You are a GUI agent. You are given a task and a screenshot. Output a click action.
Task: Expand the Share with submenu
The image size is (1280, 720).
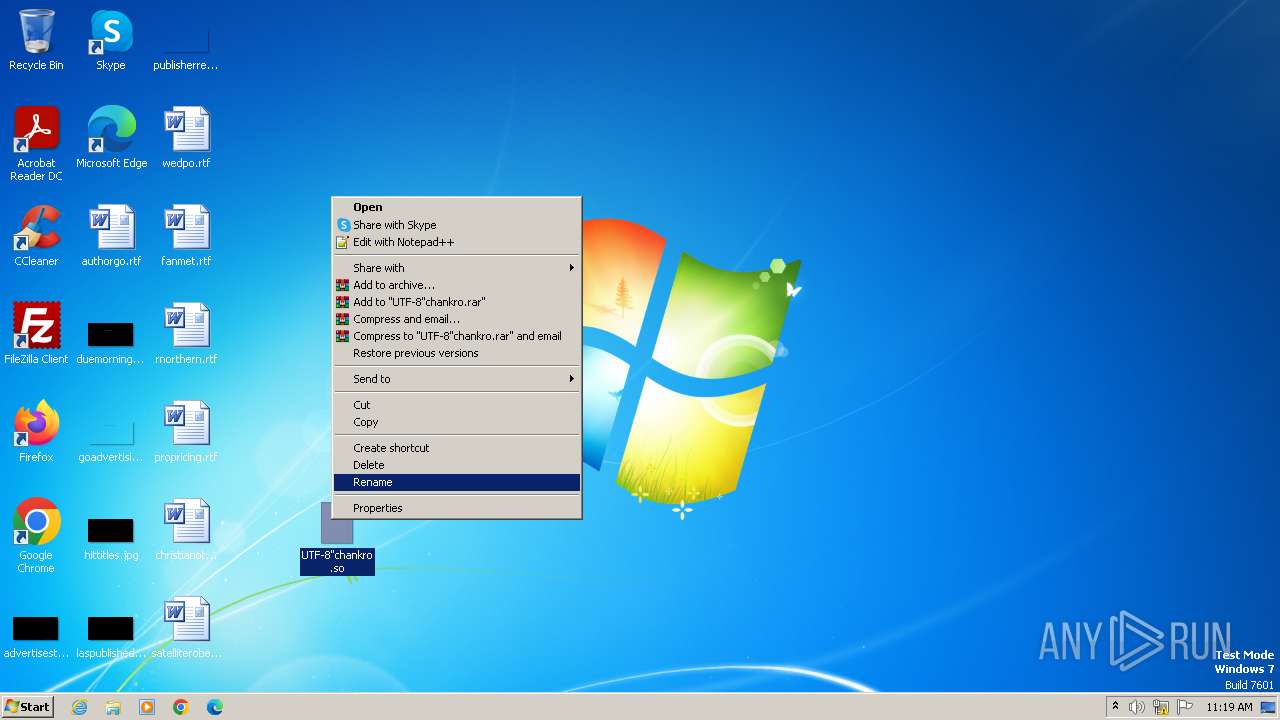coord(456,268)
